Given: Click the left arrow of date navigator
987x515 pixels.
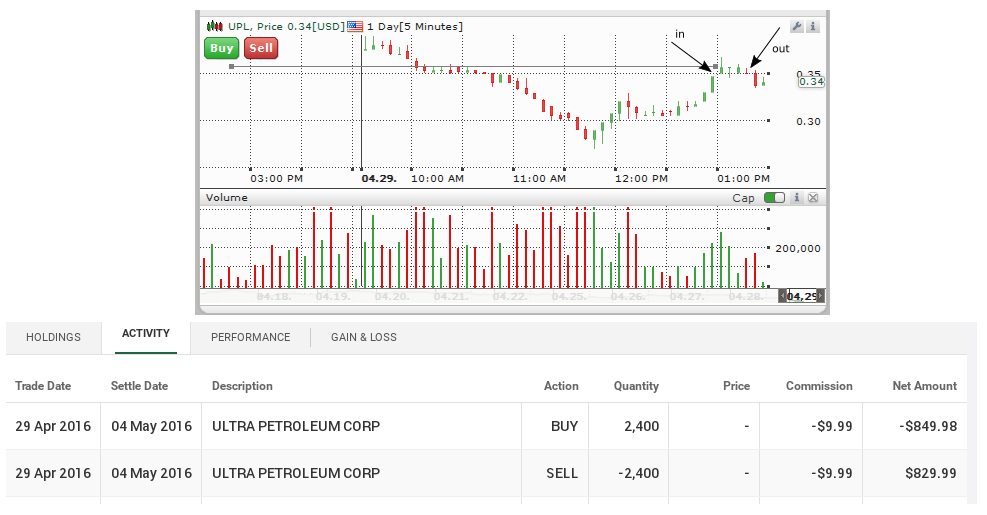Looking at the screenshot, I should click(783, 296).
